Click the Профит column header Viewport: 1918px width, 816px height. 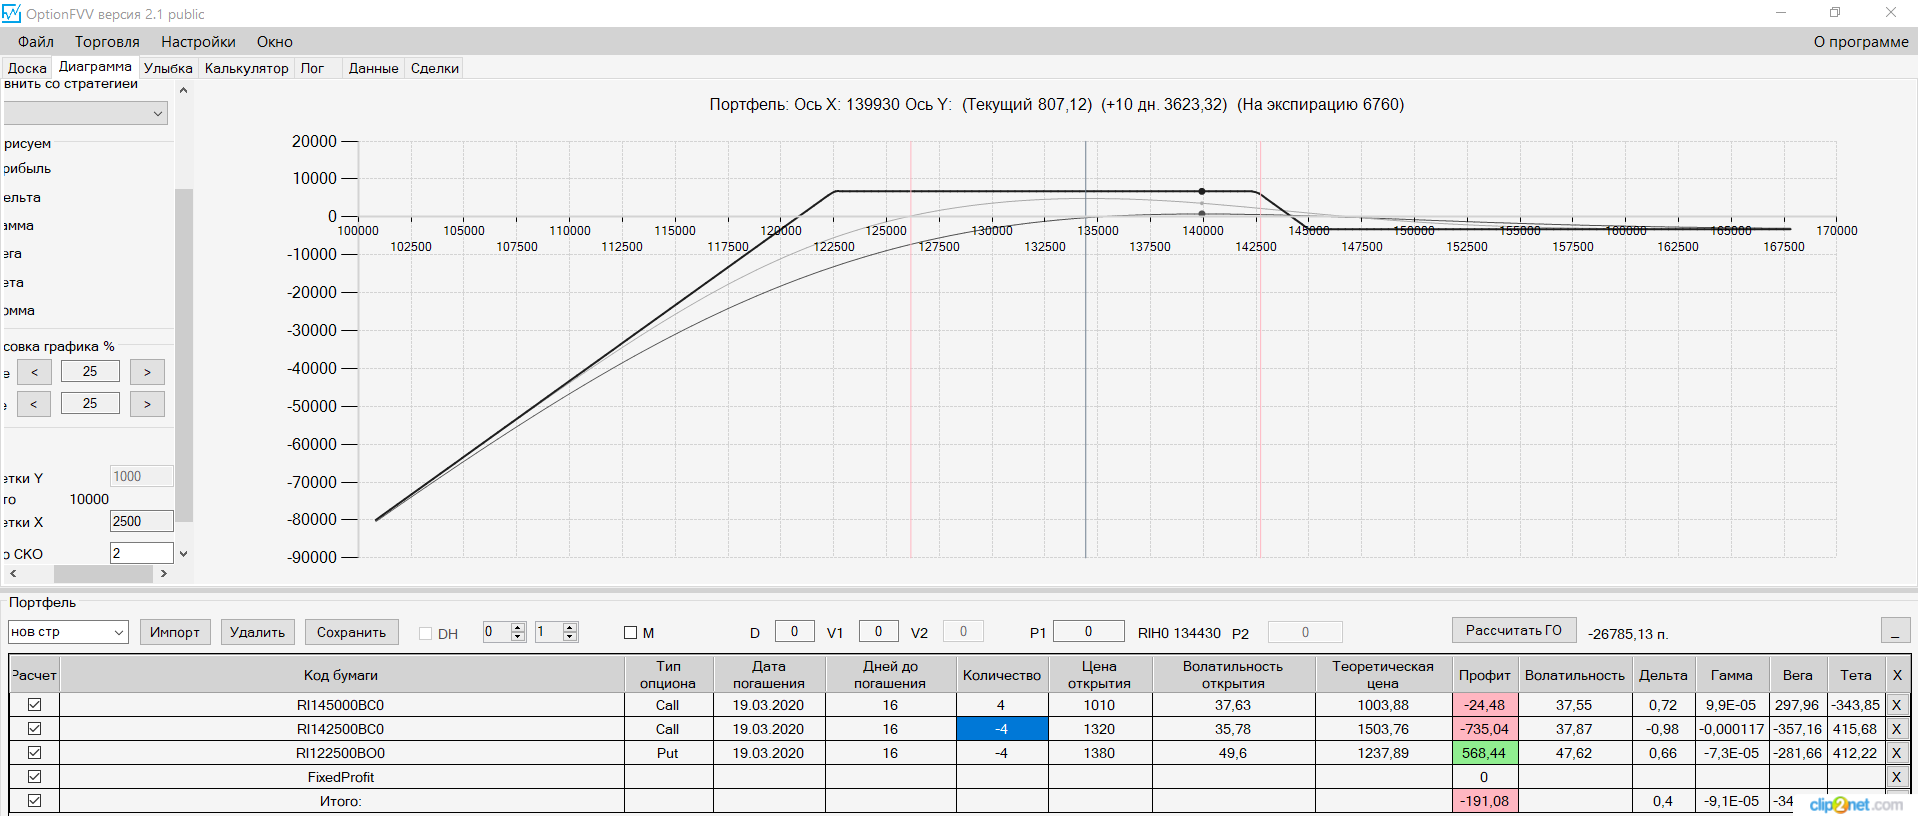click(x=1485, y=675)
